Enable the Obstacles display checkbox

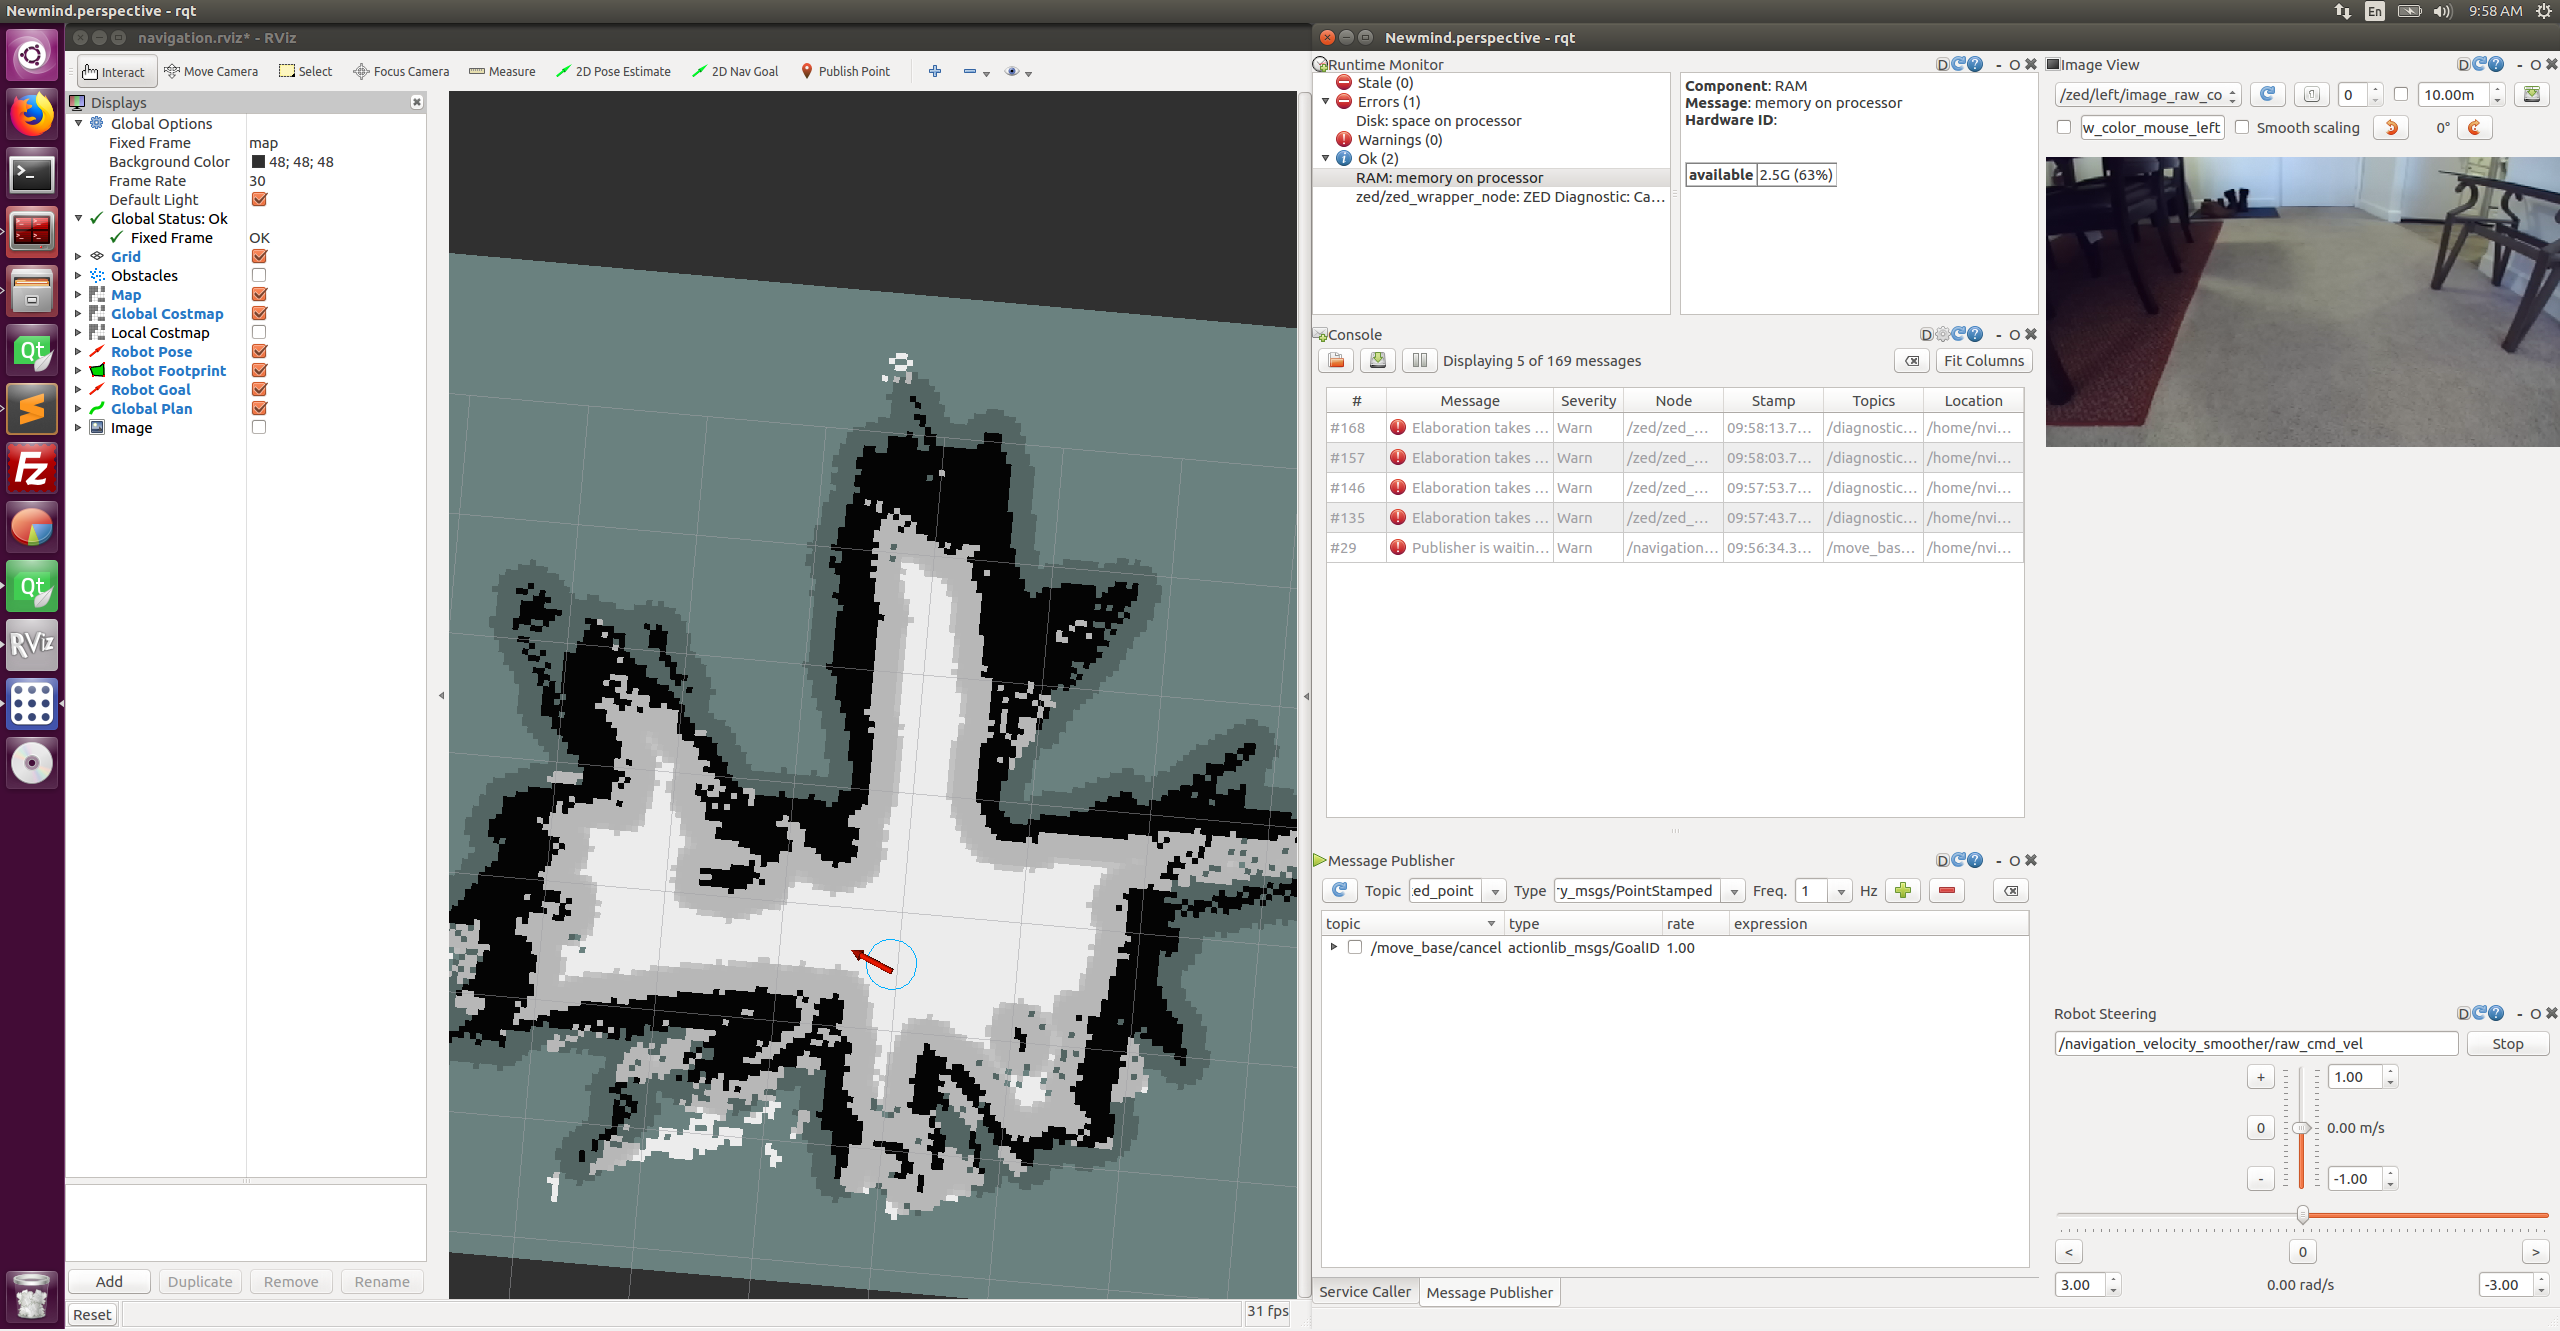[259, 275]
